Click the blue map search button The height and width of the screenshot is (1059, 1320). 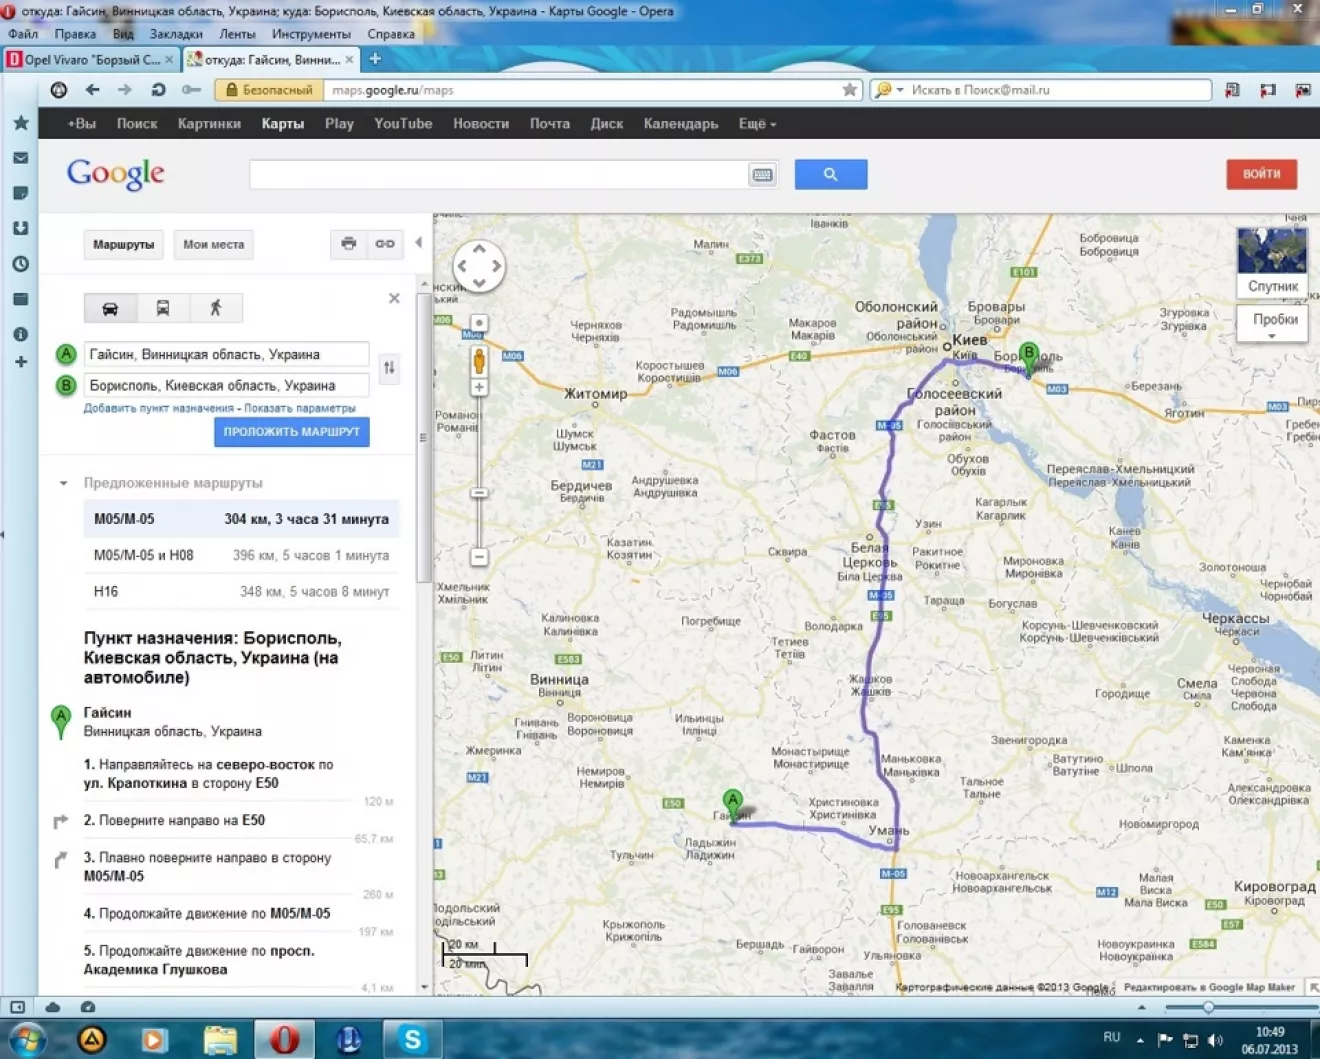[x=831, y=174]
